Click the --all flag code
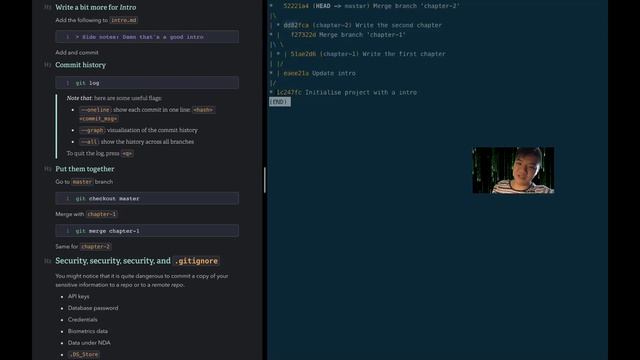Image resolution: width=640 pixels, height=360 pixels. (x=89, y=142)
